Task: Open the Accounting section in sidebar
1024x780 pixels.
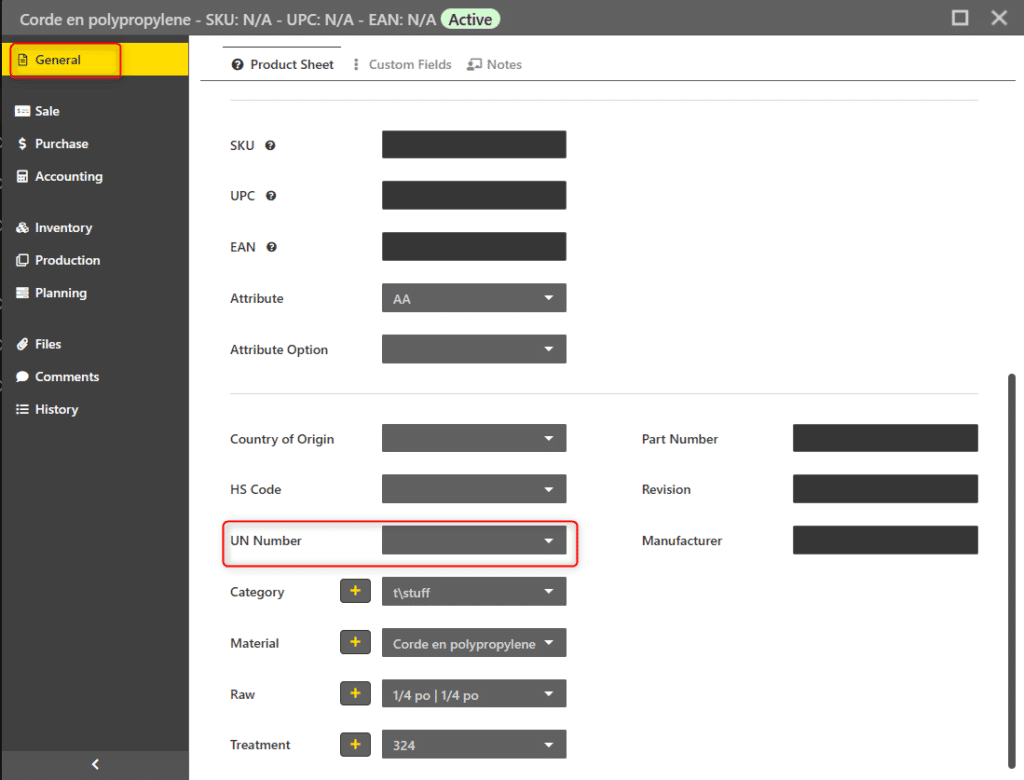Action: [x=68, y=177]
